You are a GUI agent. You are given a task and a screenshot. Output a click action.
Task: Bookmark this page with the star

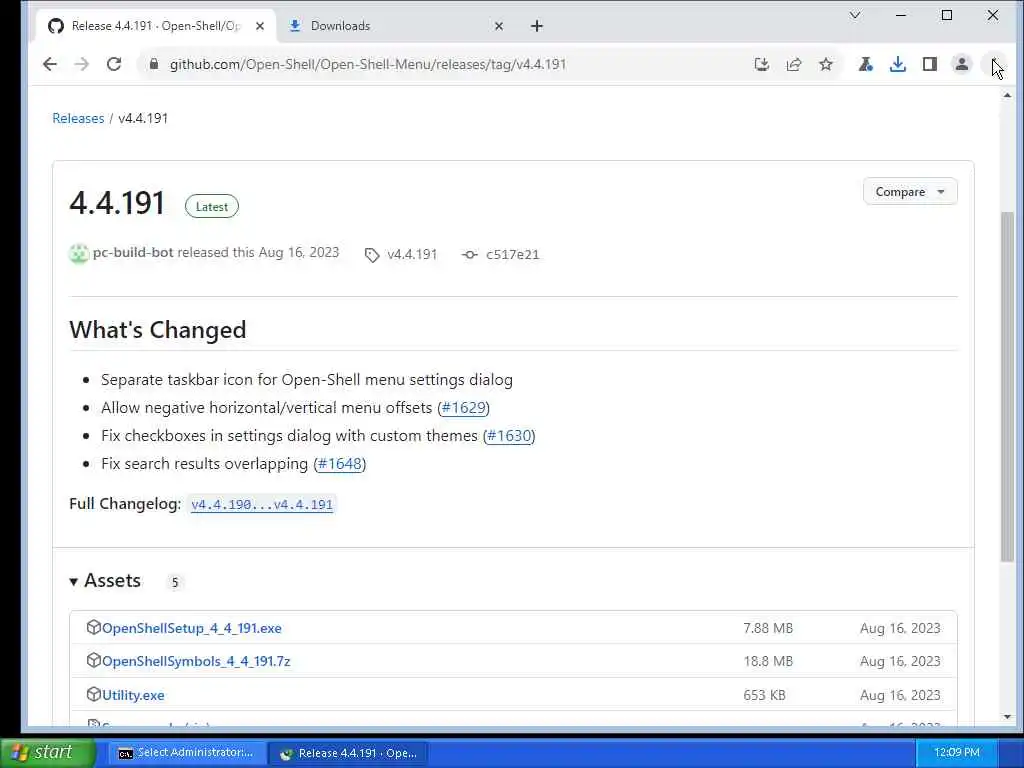coord(826,64)
